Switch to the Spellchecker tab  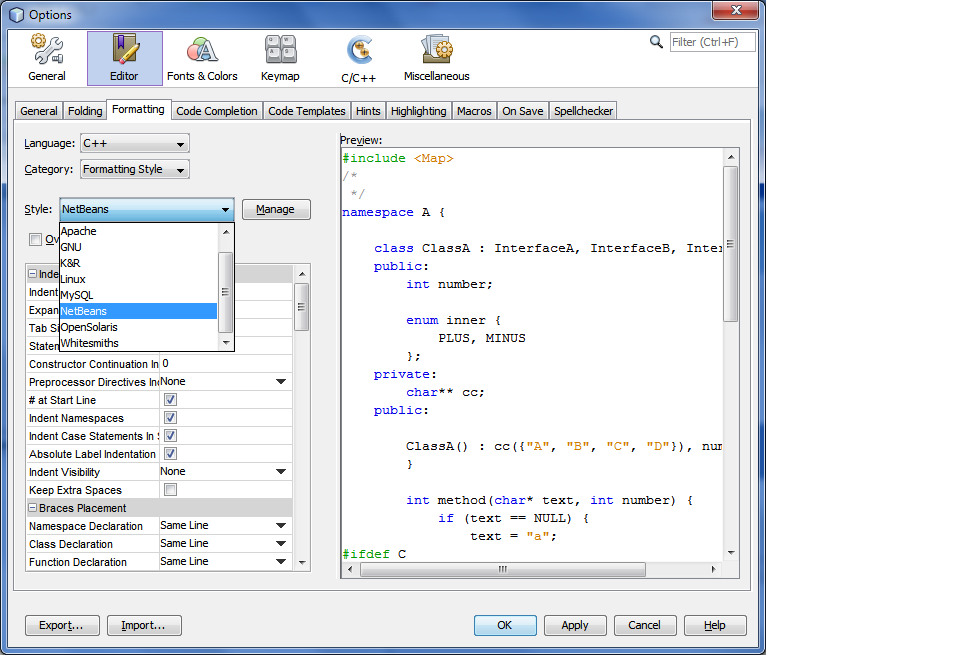coord(584,111)
